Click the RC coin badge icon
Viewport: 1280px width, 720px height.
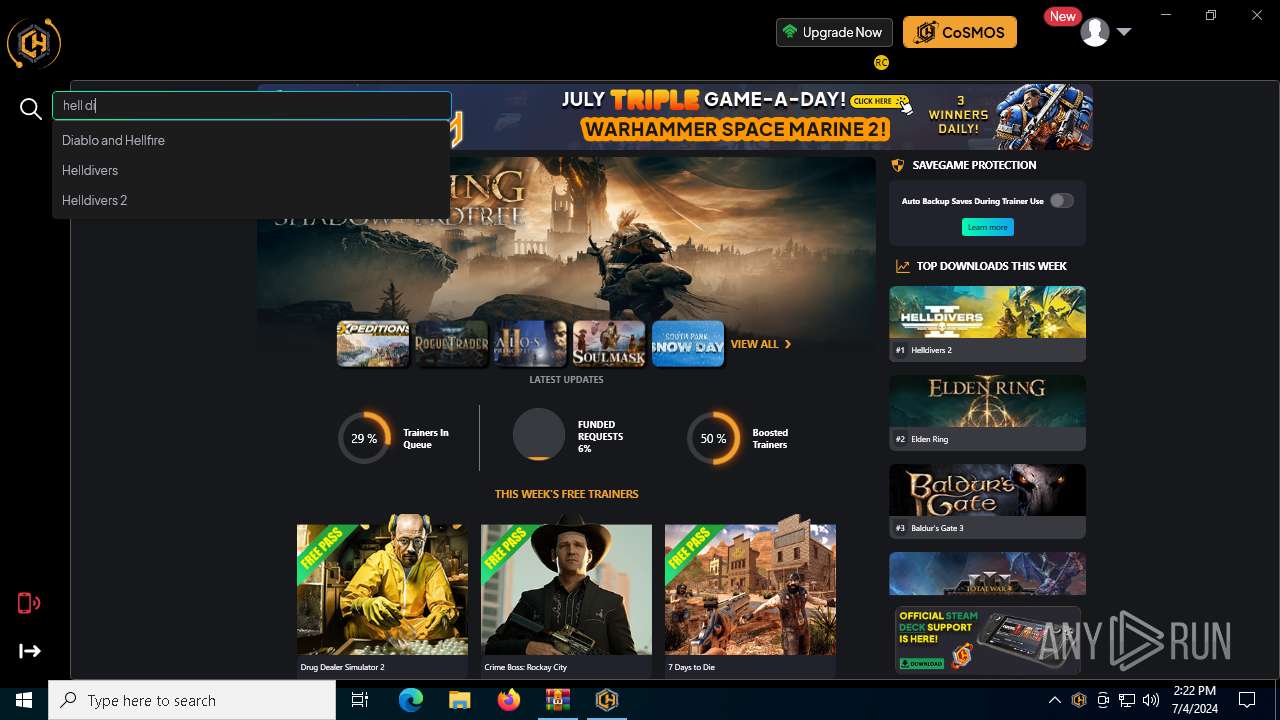(x=881, y=62)
